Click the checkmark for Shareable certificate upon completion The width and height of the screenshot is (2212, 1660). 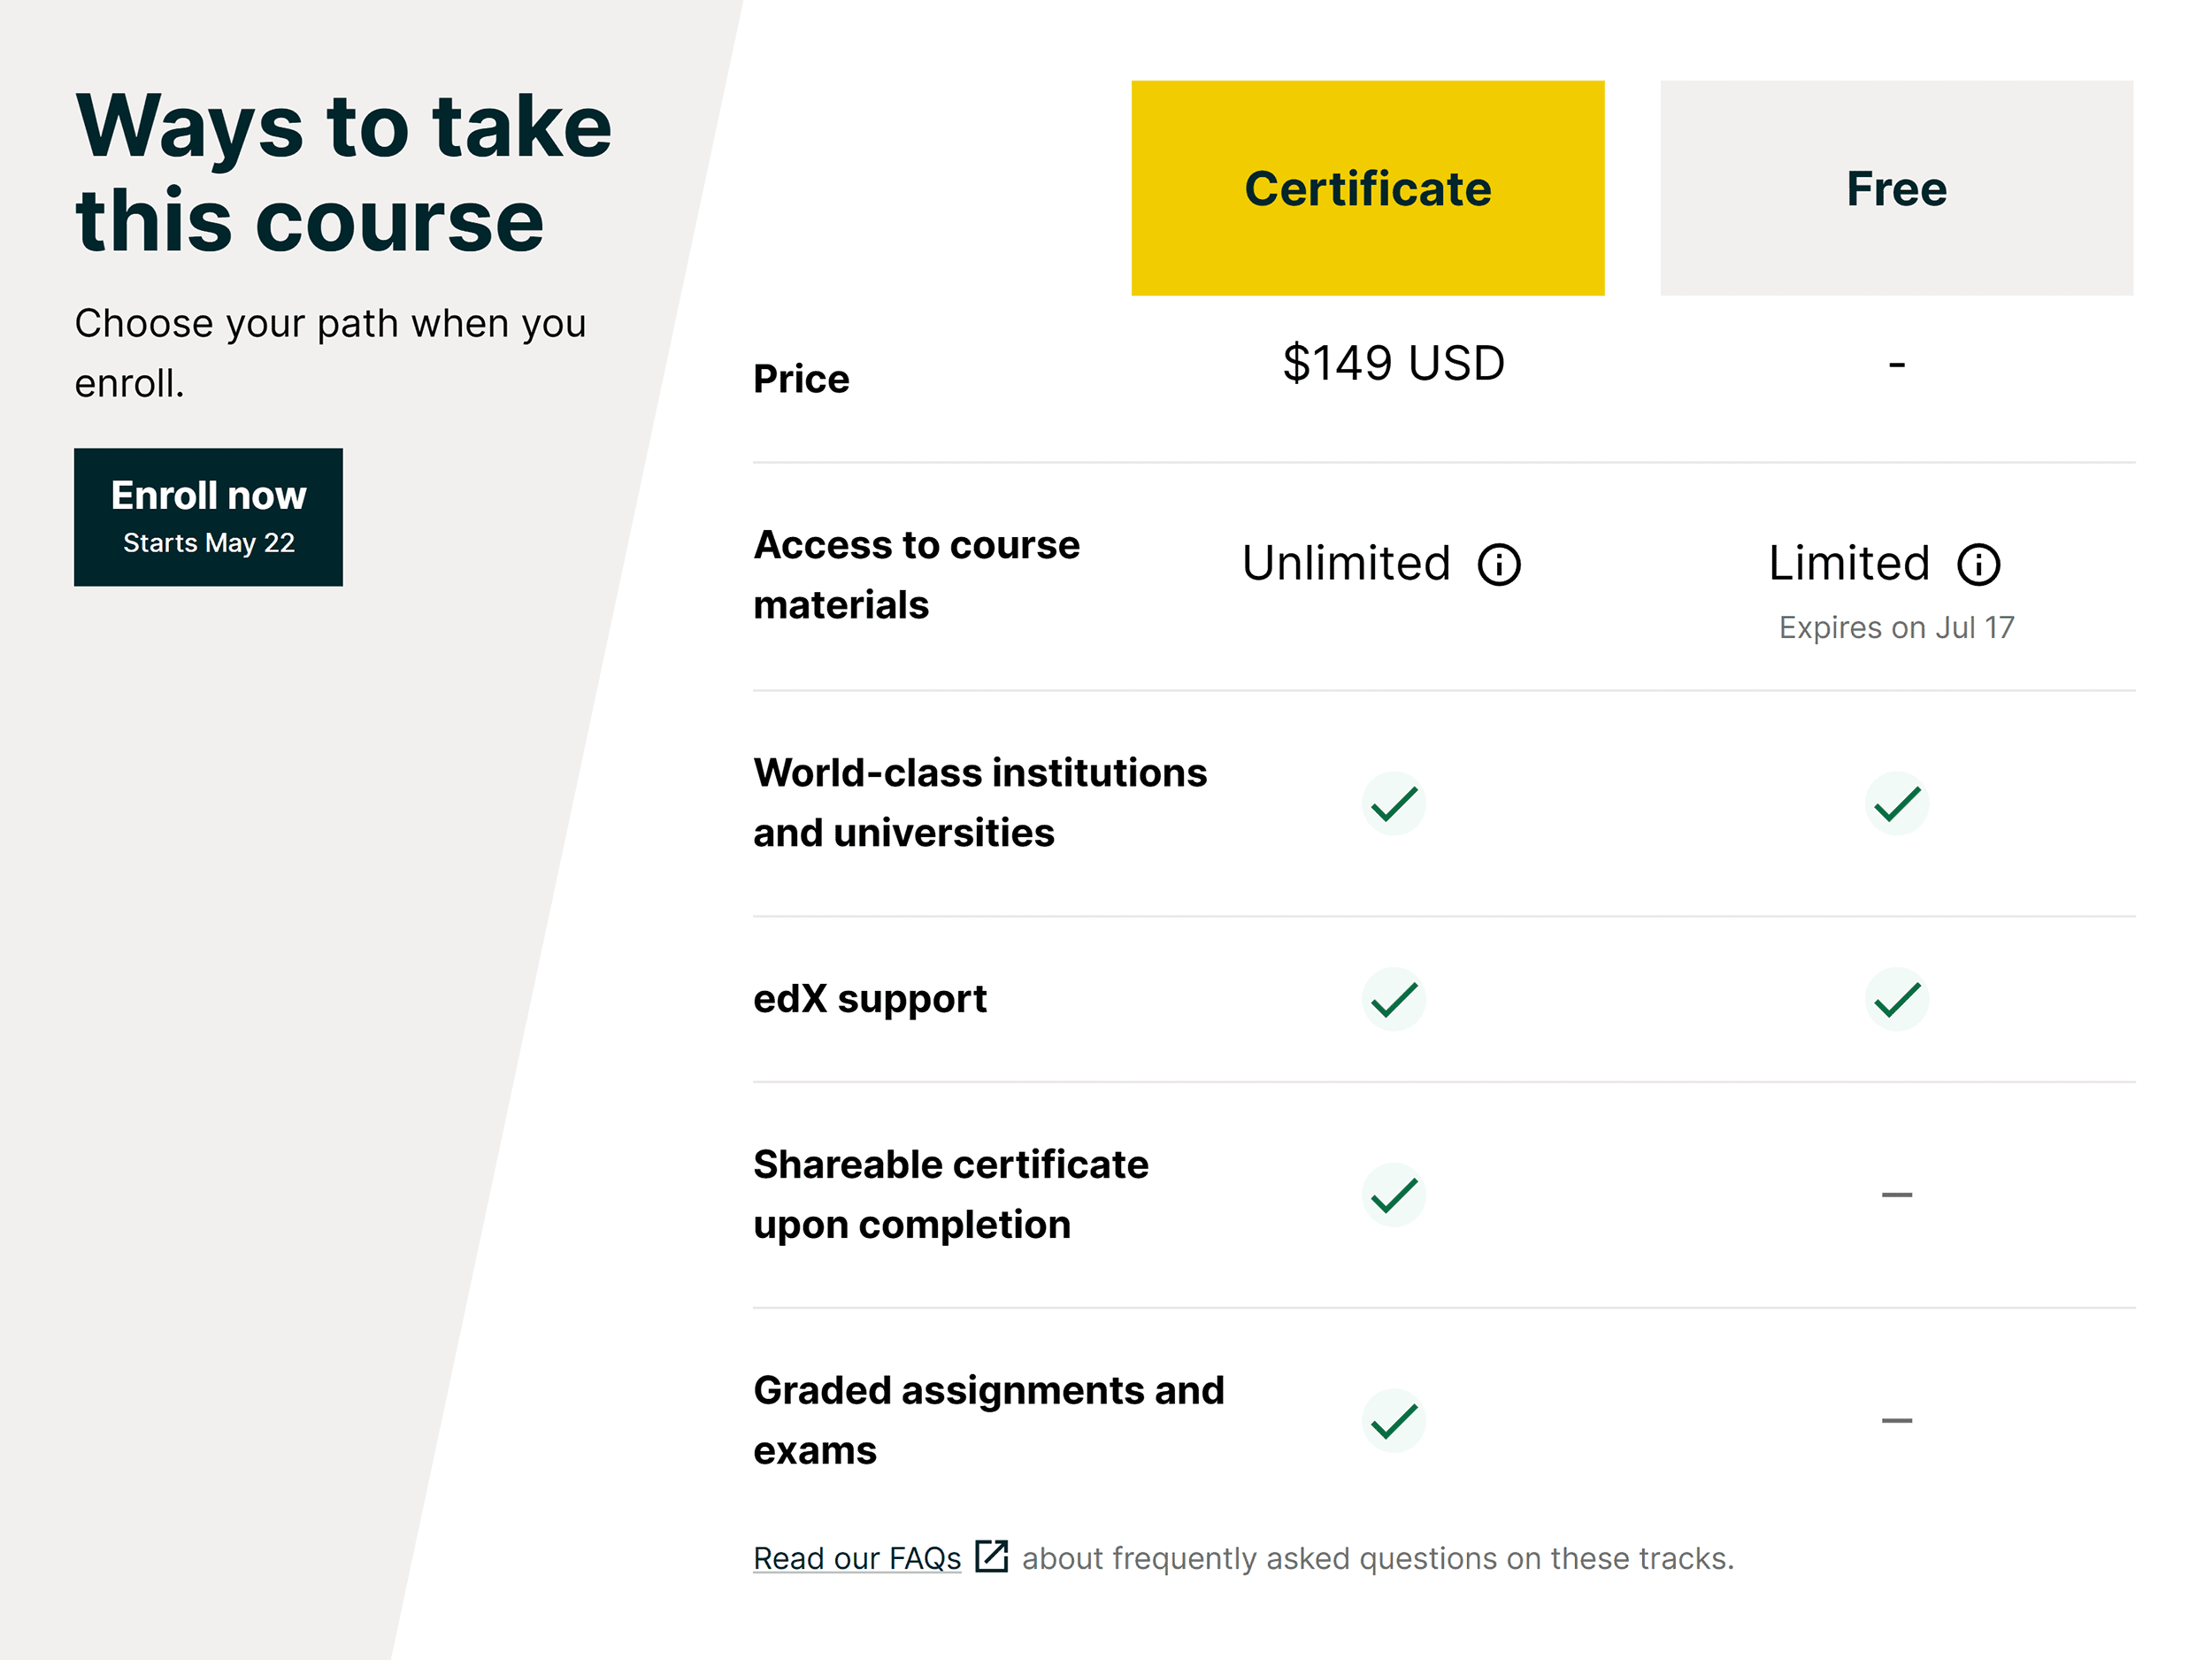[1393, 1194]
